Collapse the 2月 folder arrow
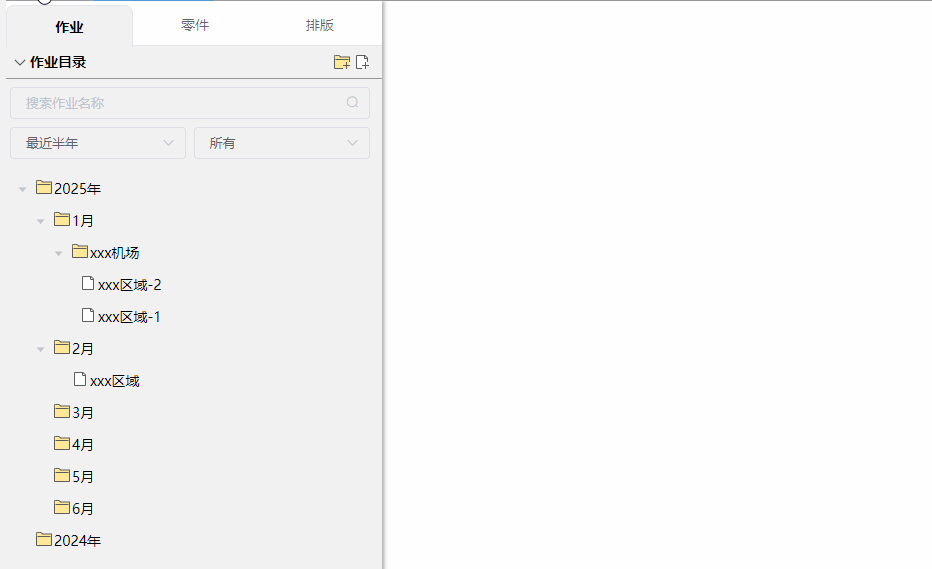The image size is (932, 569). (41, 349)
